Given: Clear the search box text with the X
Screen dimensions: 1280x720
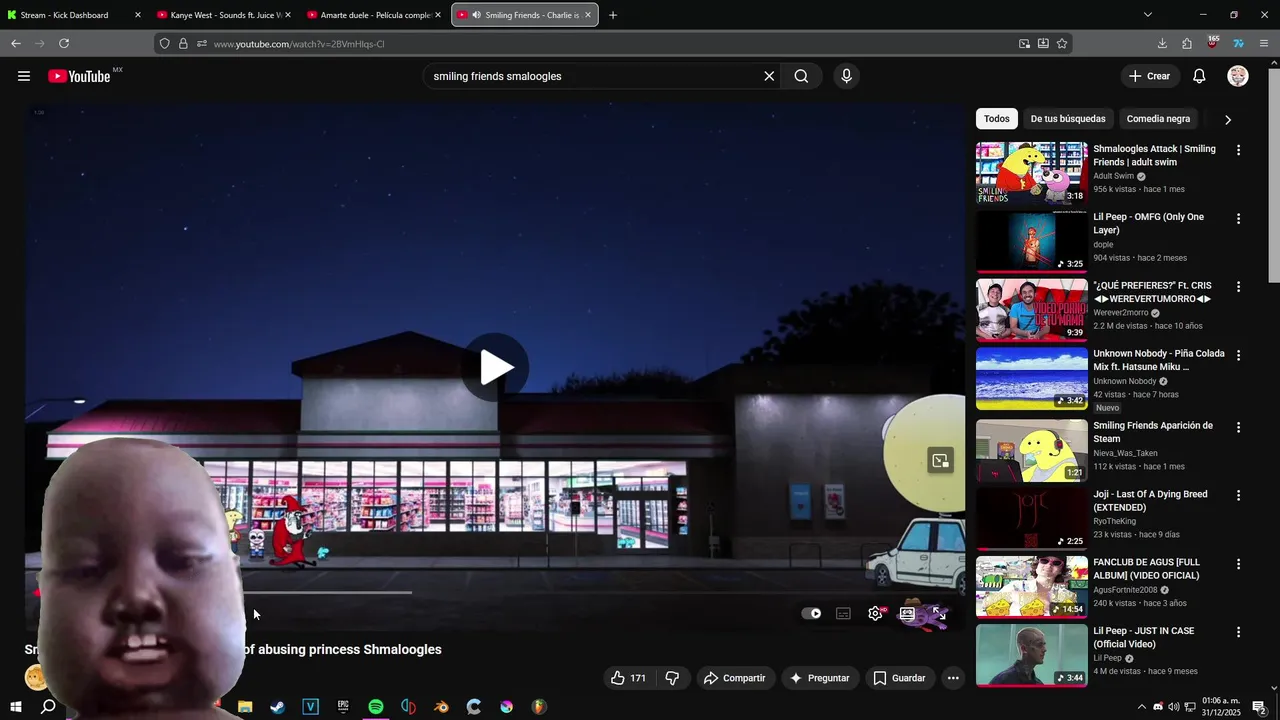Looking at the screenshot, I should point(769,76).
